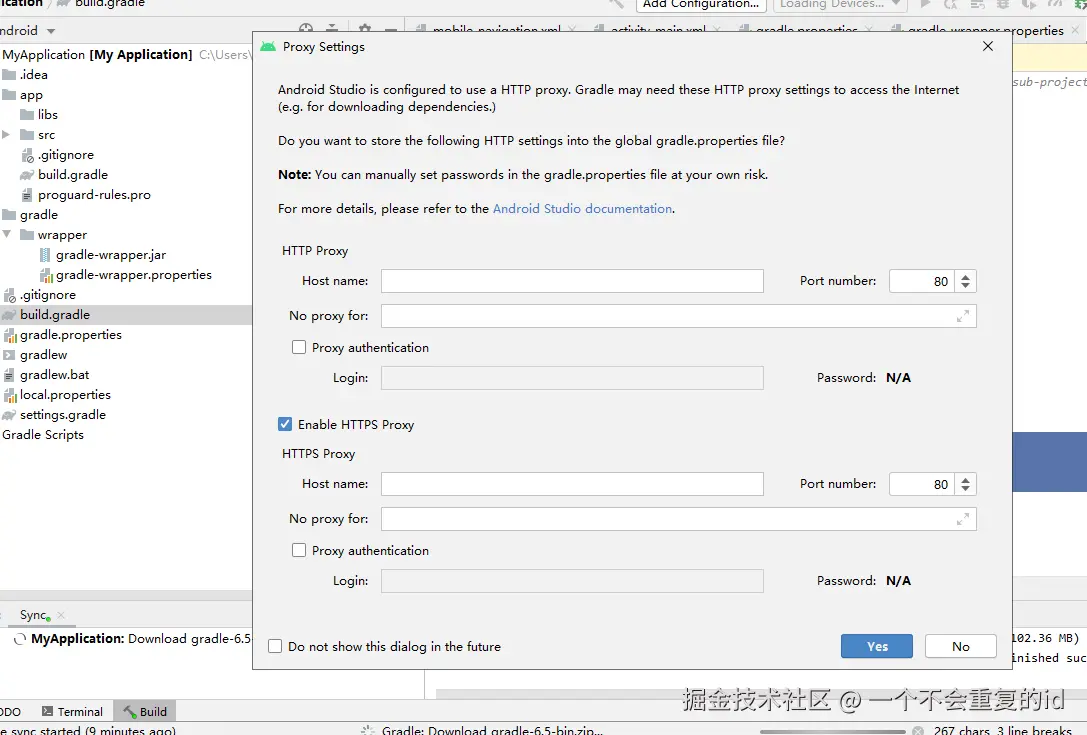Click the HTTPS proxy Host name field

pyautogui.click(x=573, y=484)
